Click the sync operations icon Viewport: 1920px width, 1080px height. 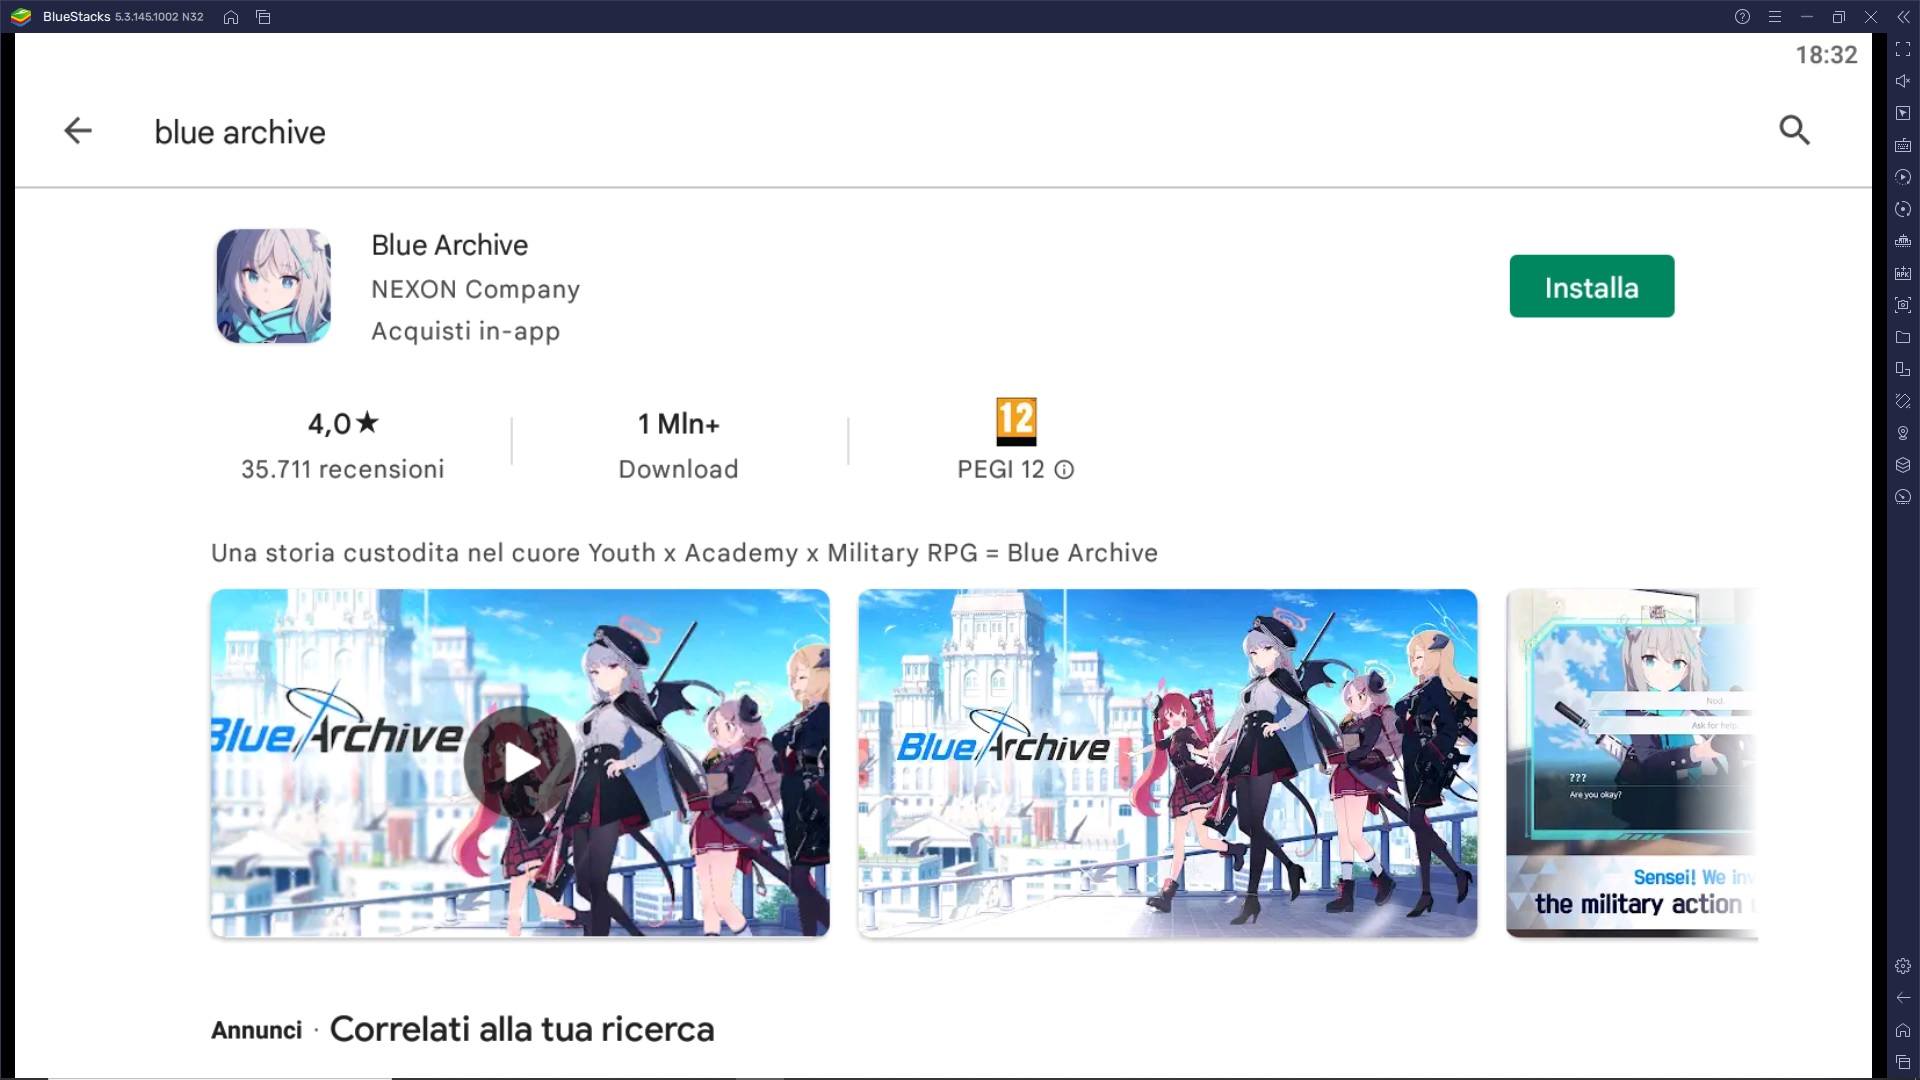[1903, 209]
